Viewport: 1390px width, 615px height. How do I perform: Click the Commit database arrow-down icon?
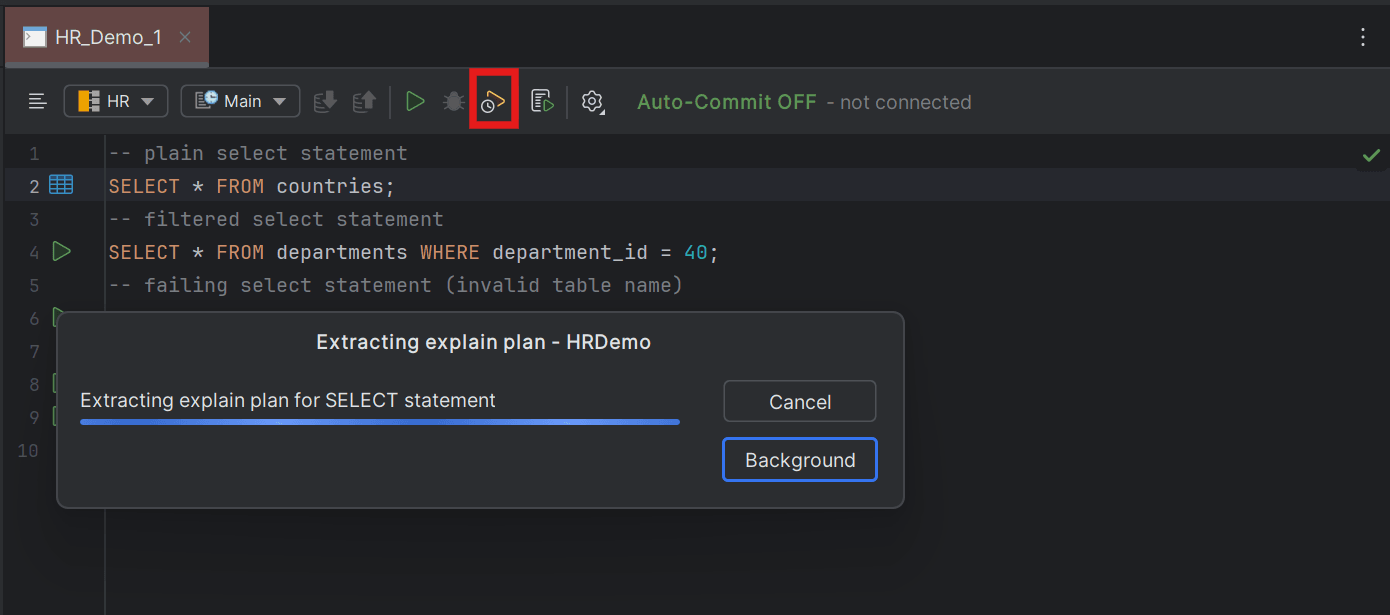click(x=326, y=101)
